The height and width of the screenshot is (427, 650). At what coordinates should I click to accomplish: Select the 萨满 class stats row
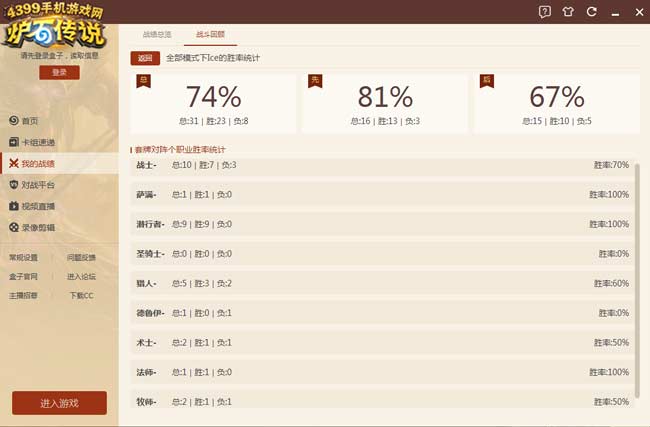coord(382,194)
